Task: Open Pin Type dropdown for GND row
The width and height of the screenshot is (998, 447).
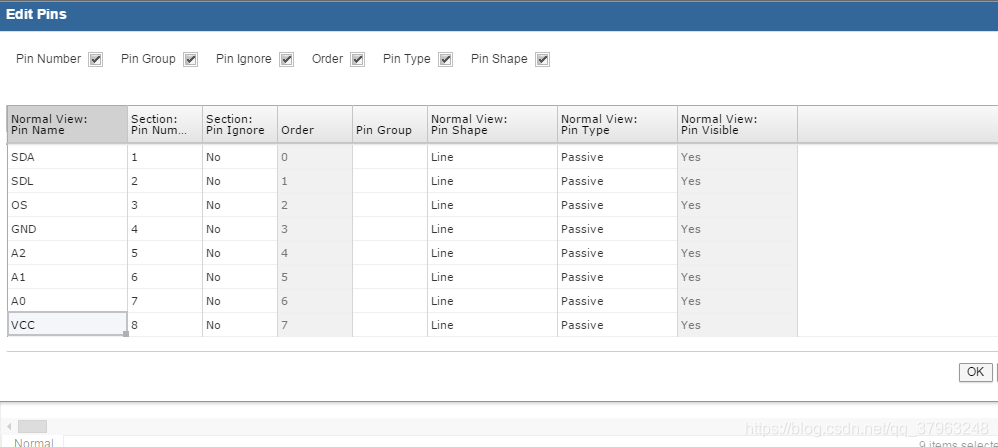Action: click(617, 229)
